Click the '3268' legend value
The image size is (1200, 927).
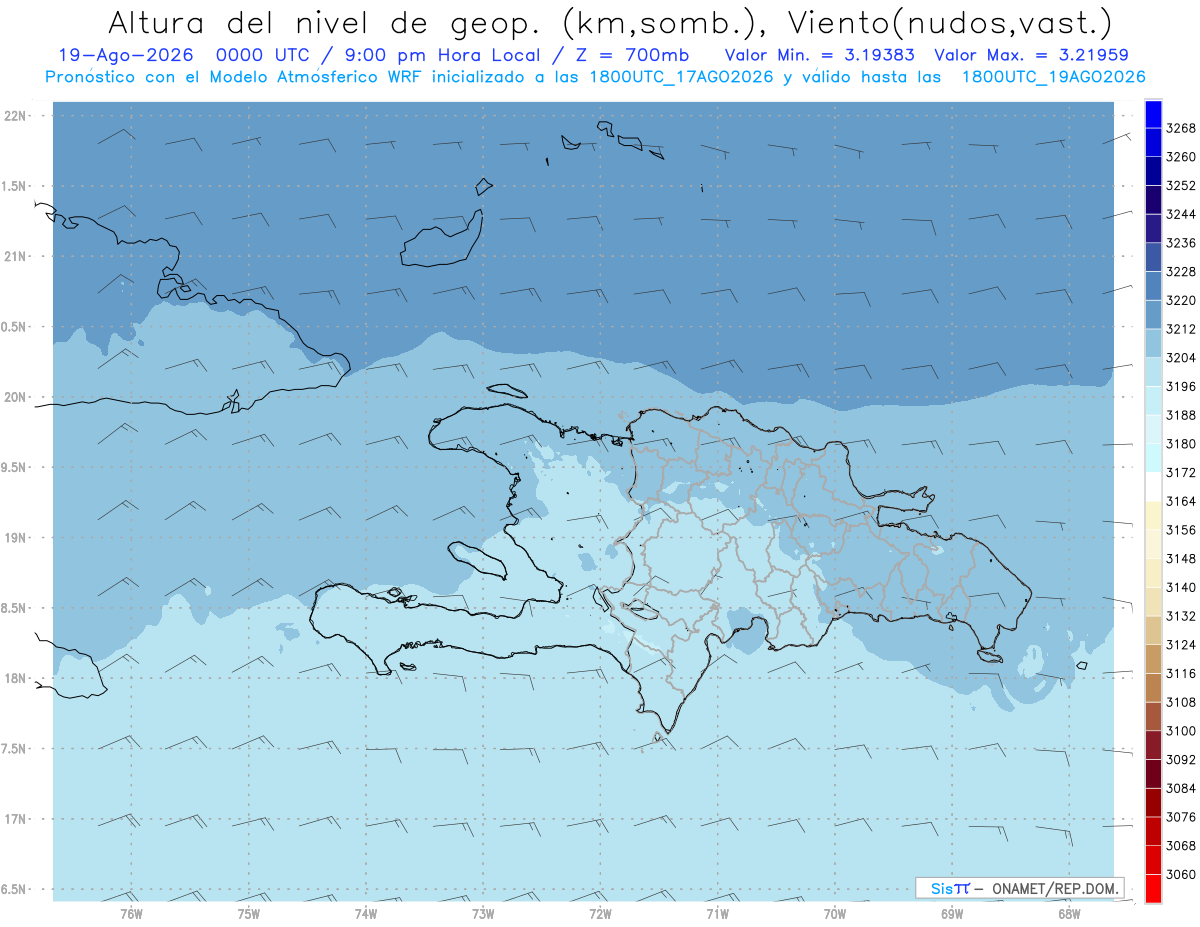coord(1180,128)
